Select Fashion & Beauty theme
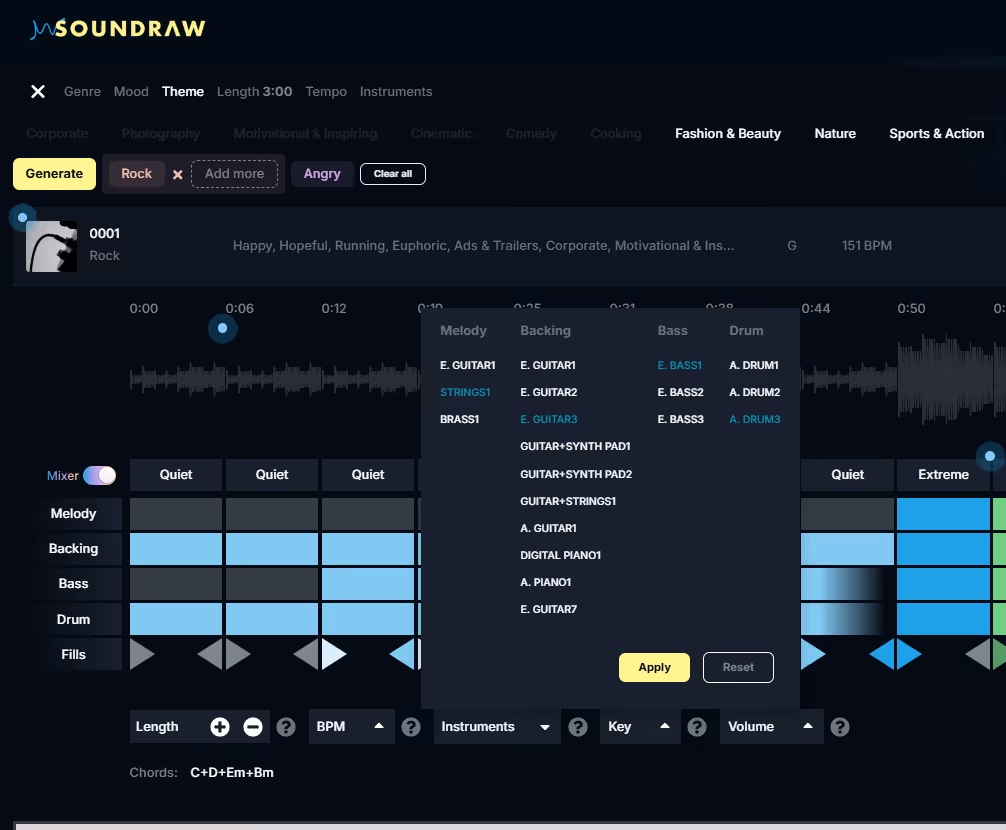The width and height of the screenshot is (1006, 830). (728, 133)
